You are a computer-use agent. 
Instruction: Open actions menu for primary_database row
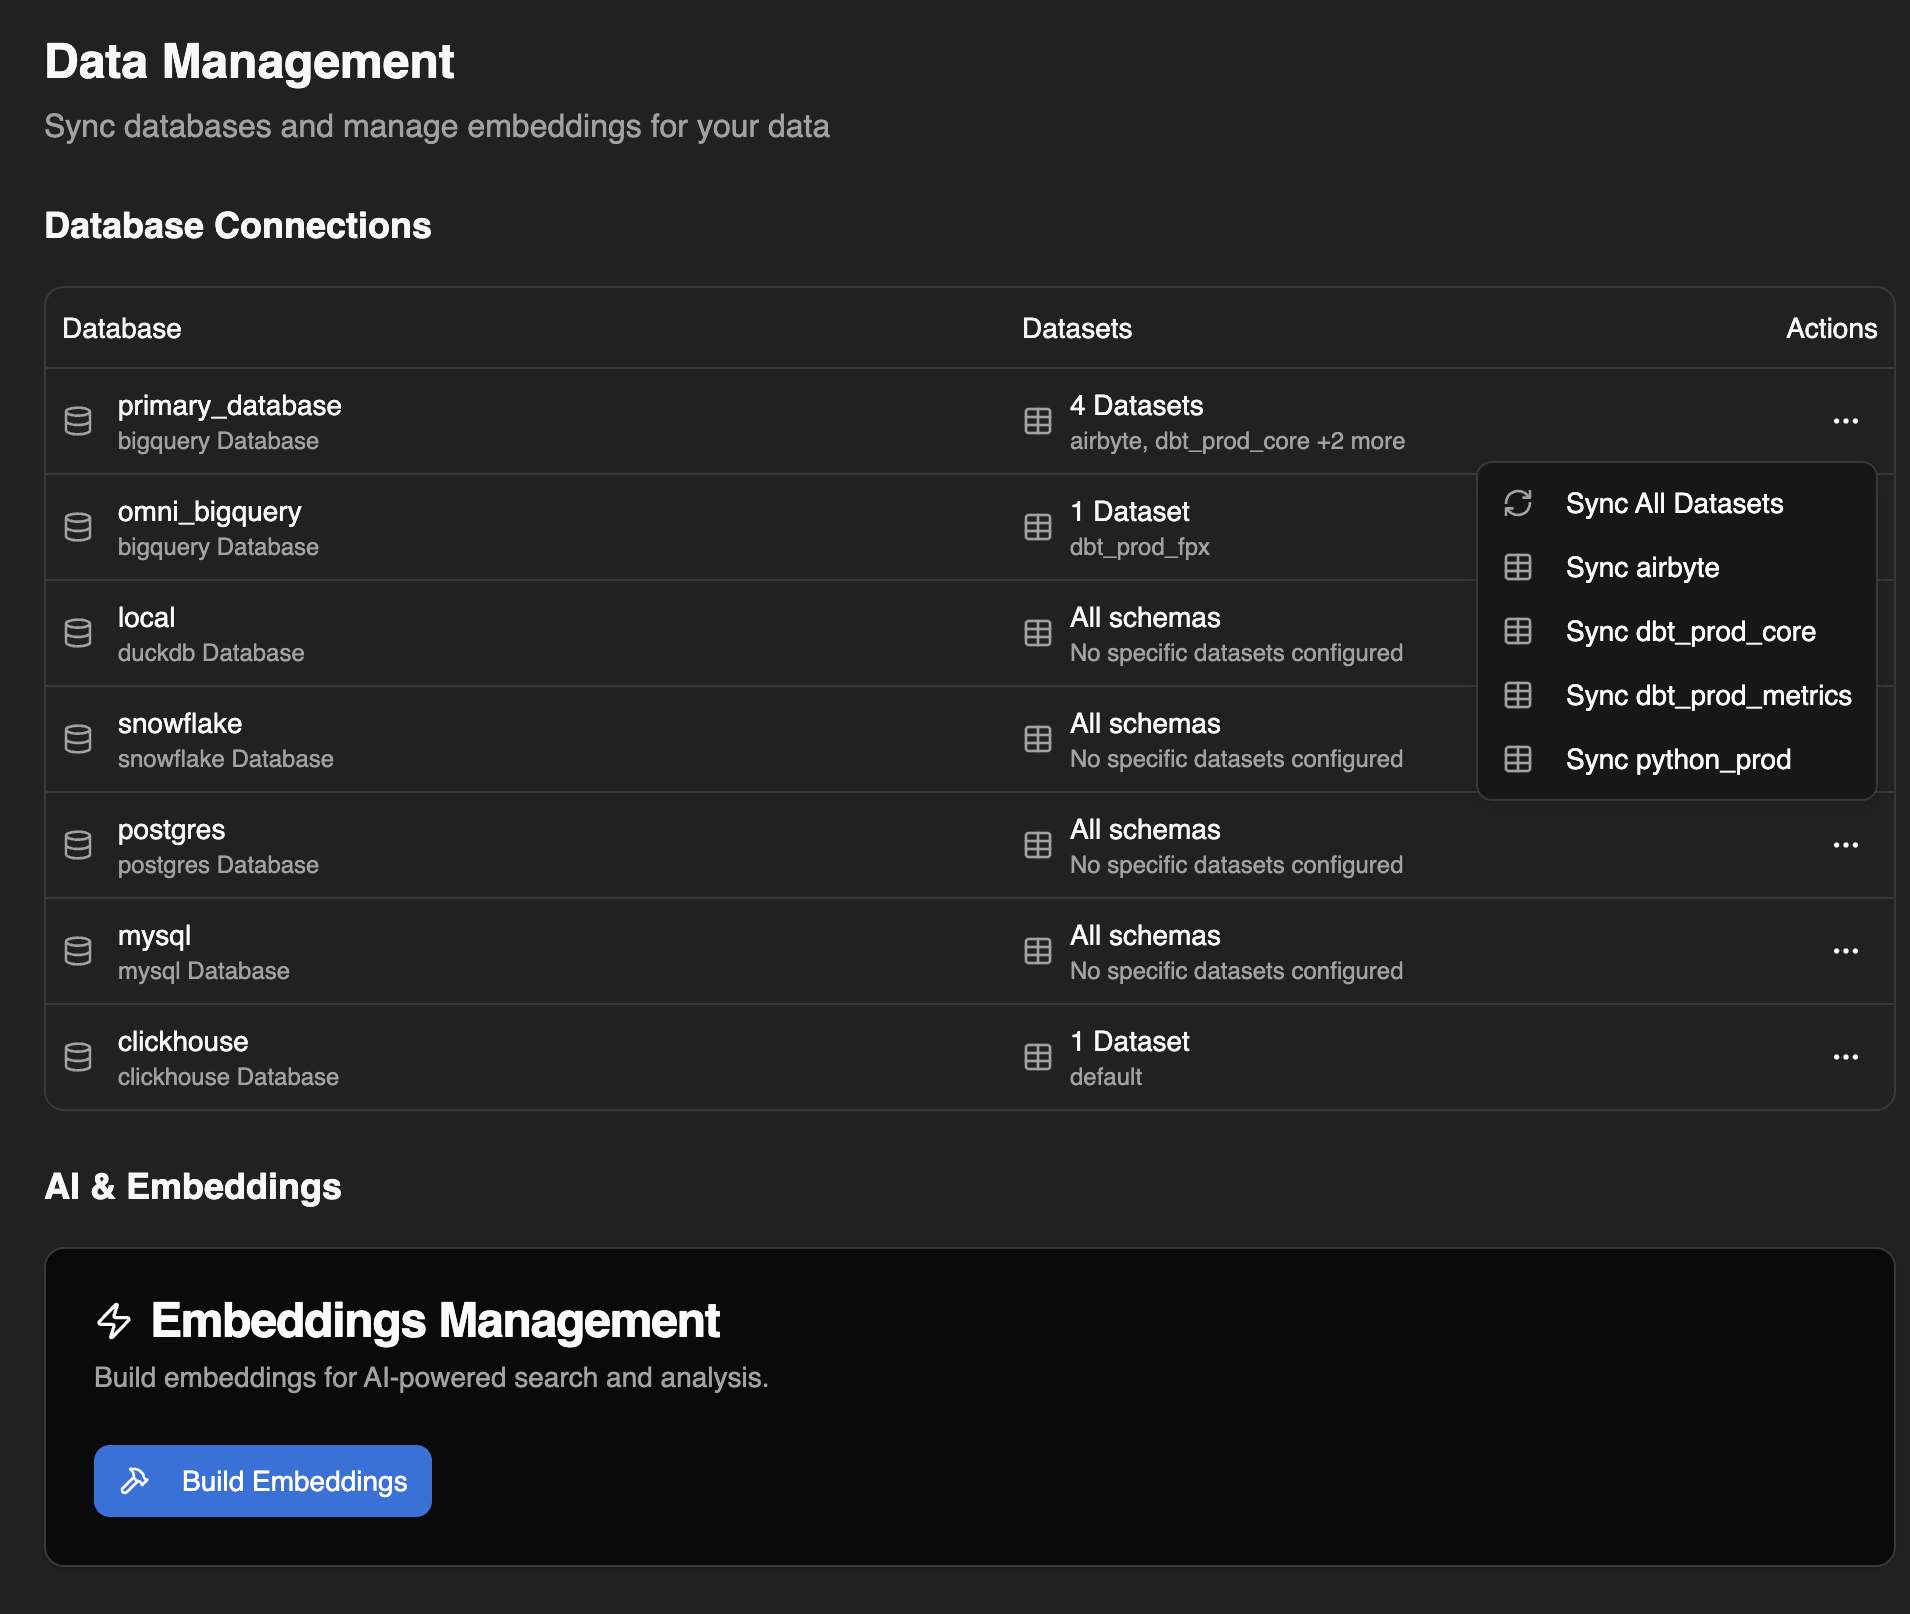(x=1845, y=421)
